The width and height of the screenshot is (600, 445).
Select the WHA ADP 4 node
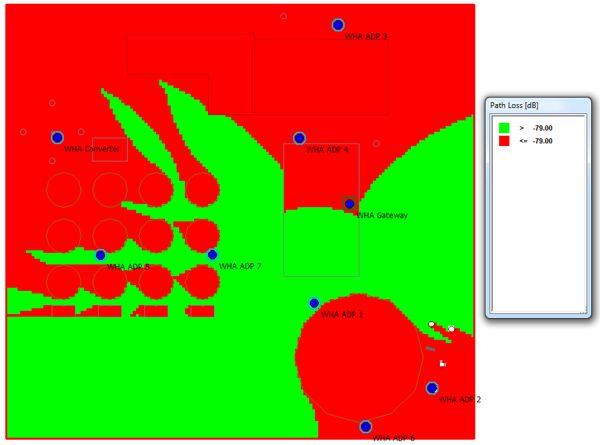[299, 138]
